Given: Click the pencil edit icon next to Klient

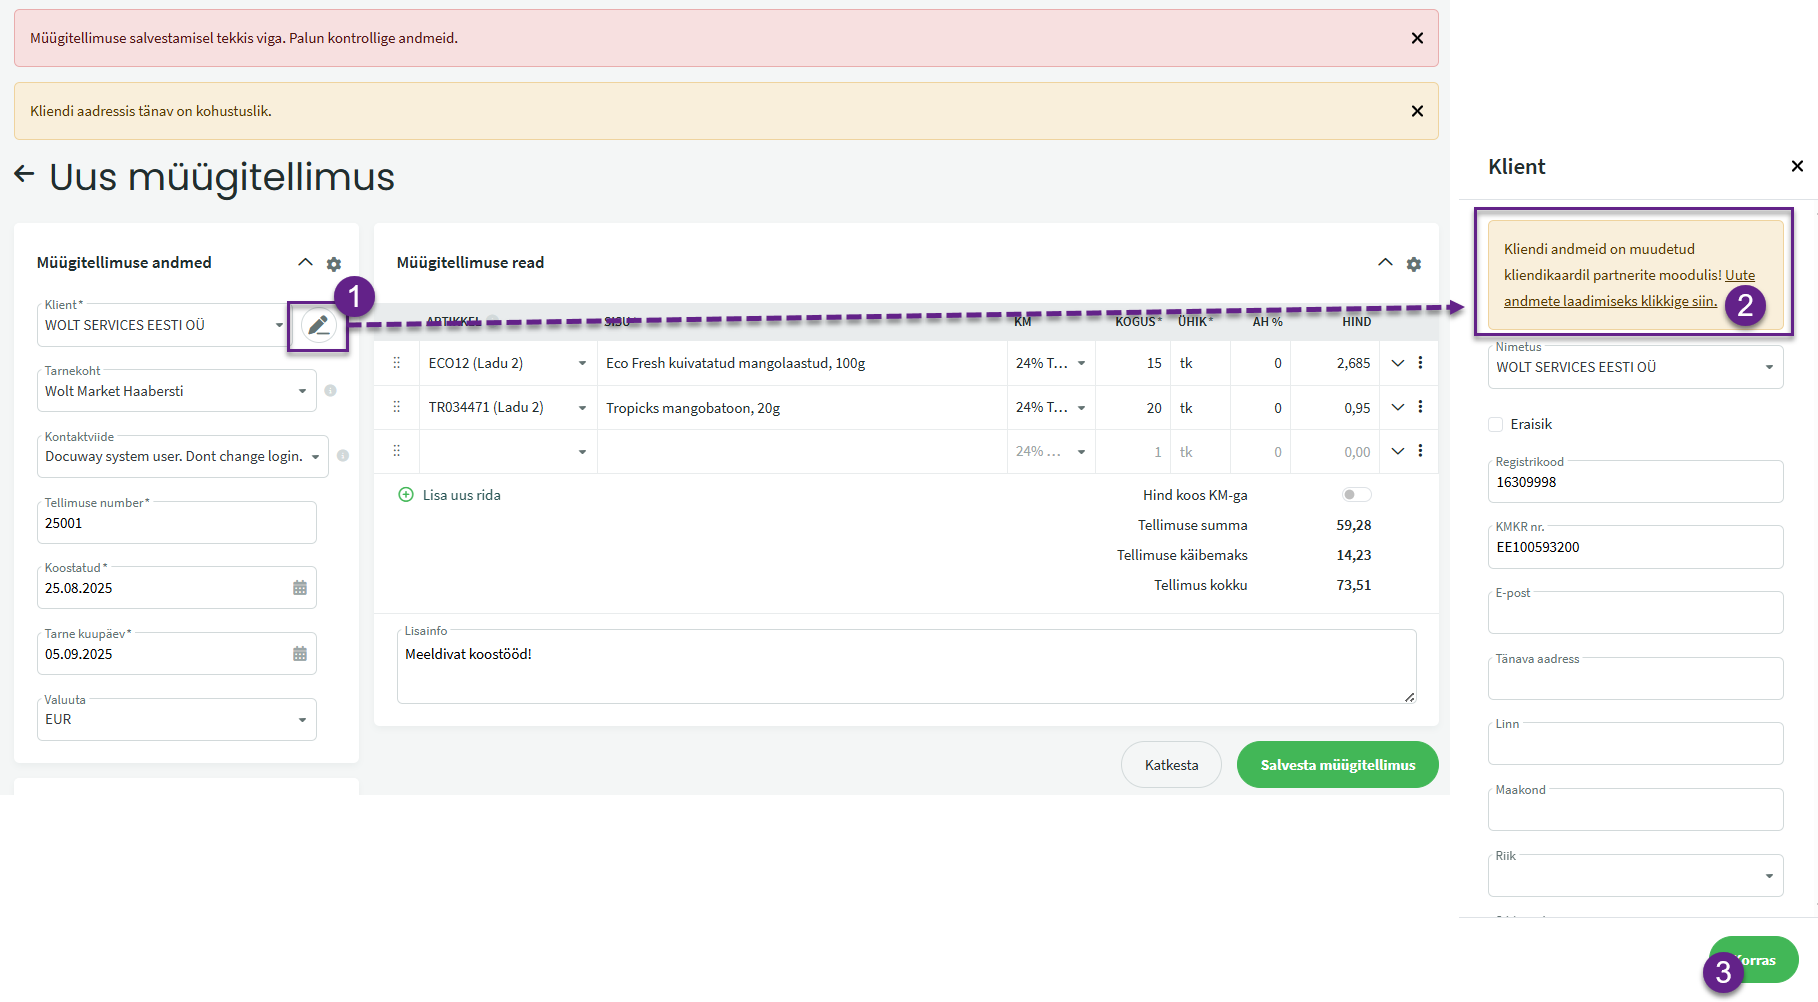Looking at the screenshot, I should 318,325.
